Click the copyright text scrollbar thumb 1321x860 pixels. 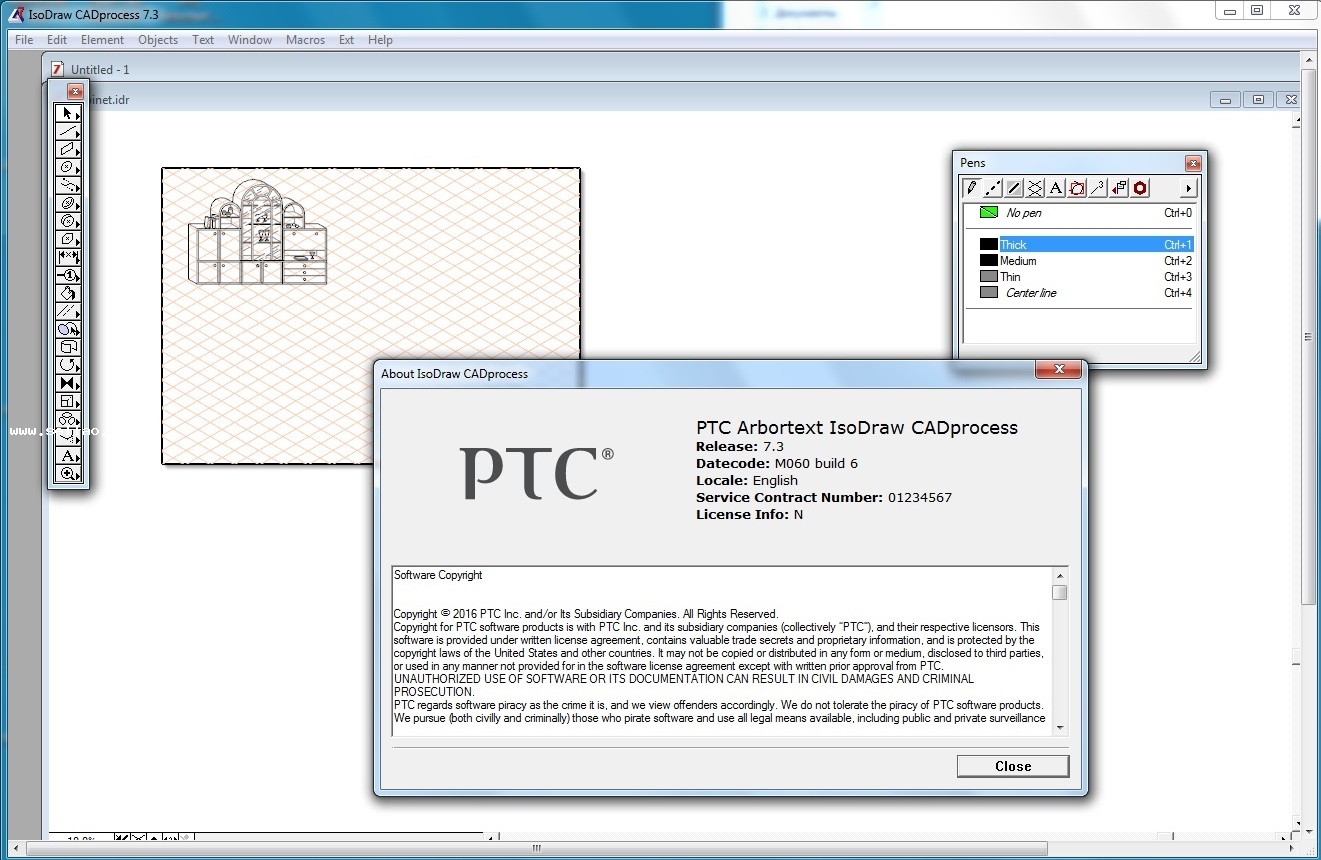(x=1060, y=592)
